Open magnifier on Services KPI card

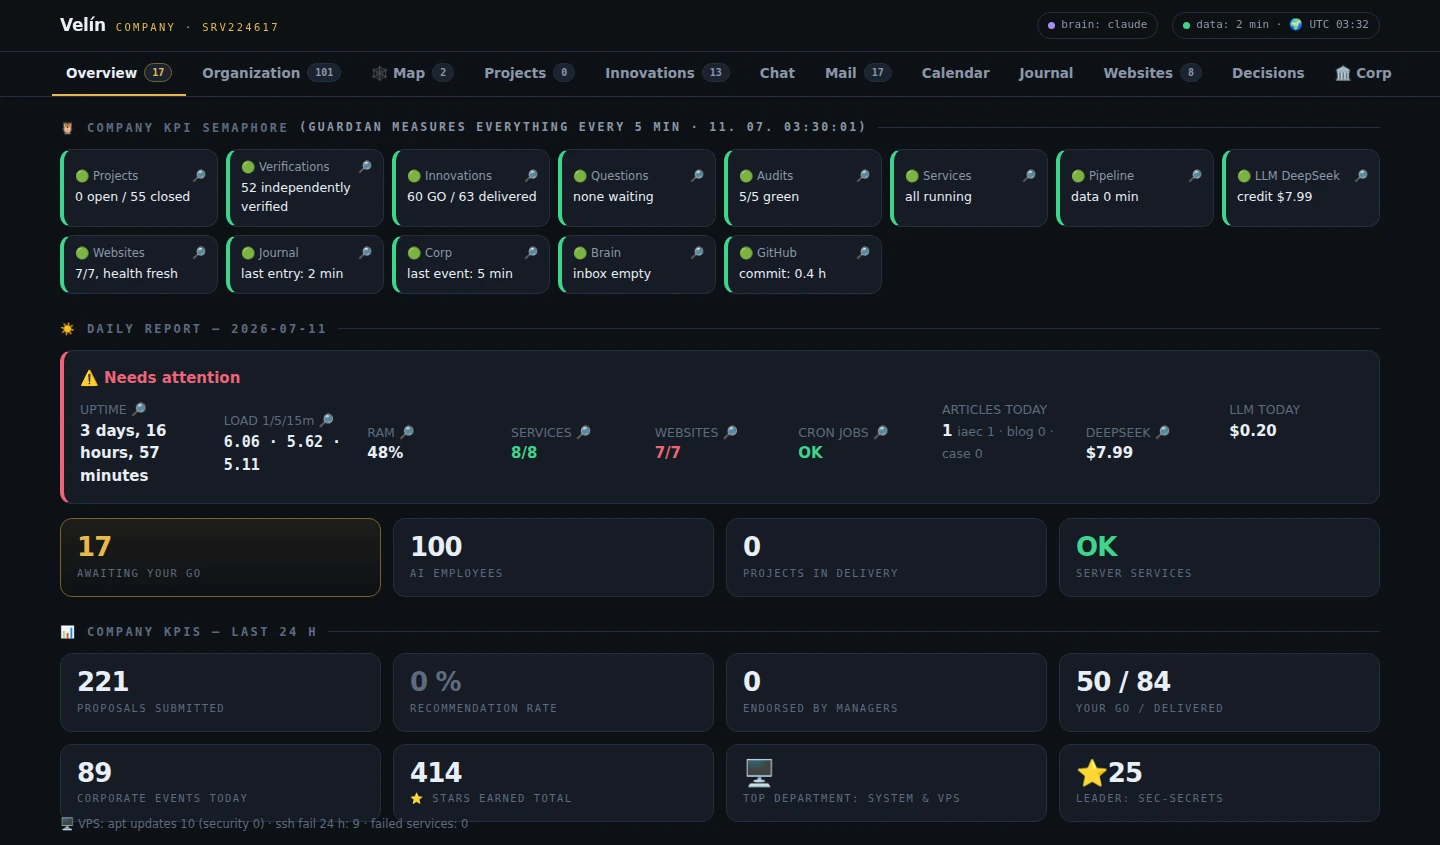point(1029,175)
